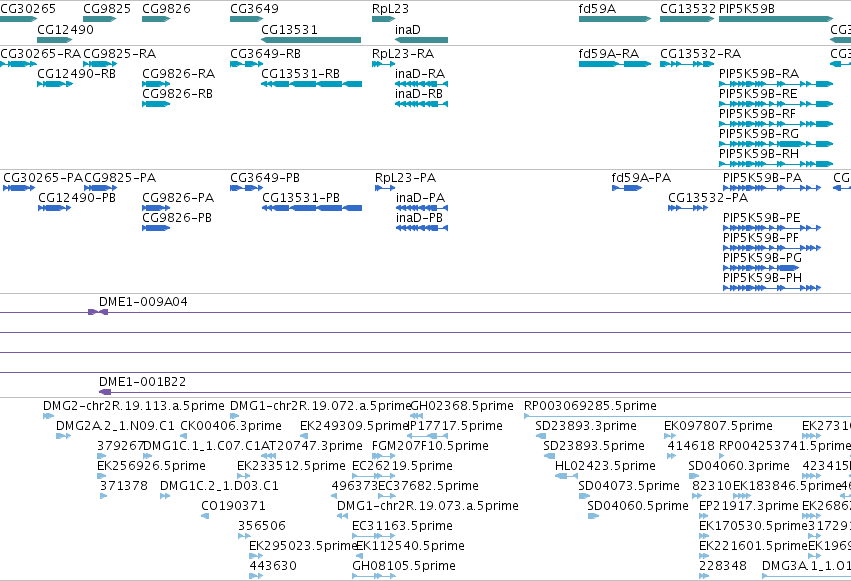The image size is (851, 581).
Task: Click the inaD gene label
Action: pyautogui.click(x=408, y=29)
